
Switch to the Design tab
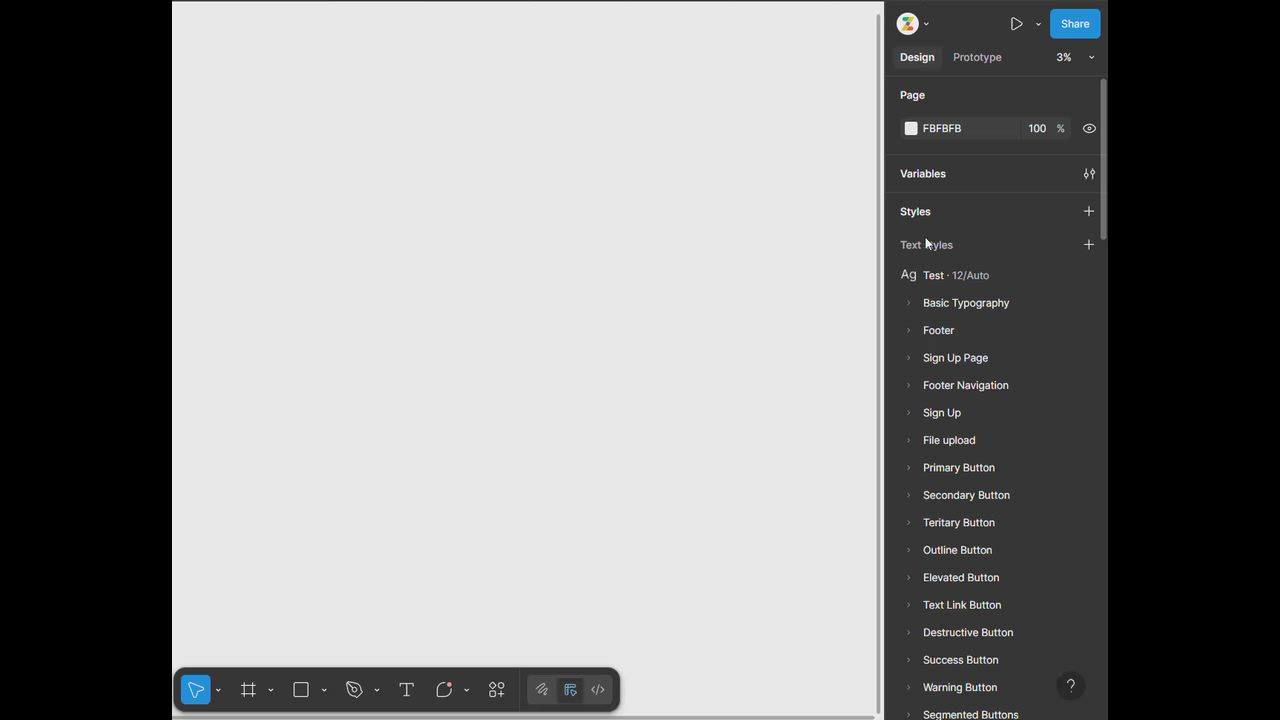coord(917,57)
